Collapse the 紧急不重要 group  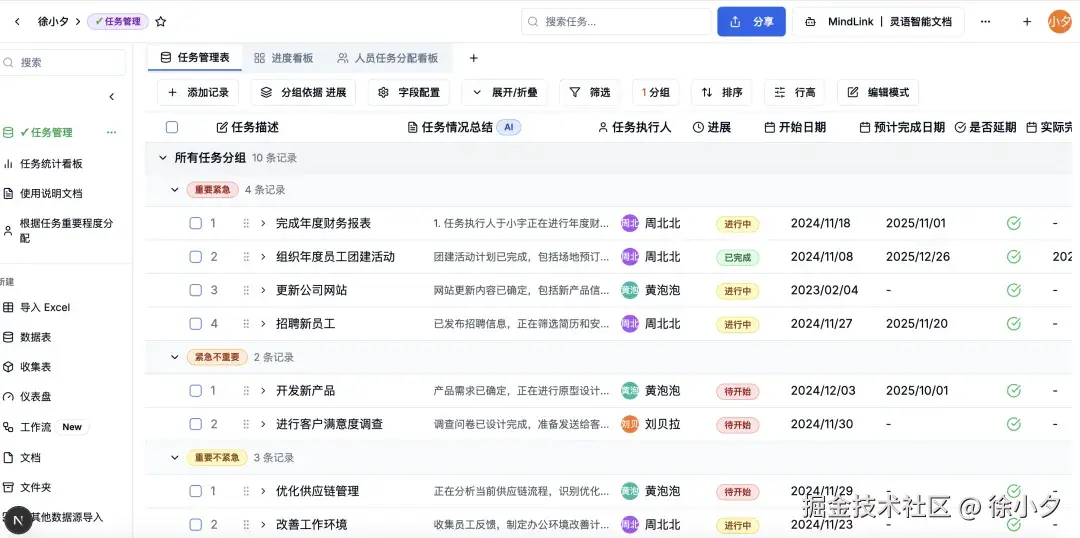174,357
